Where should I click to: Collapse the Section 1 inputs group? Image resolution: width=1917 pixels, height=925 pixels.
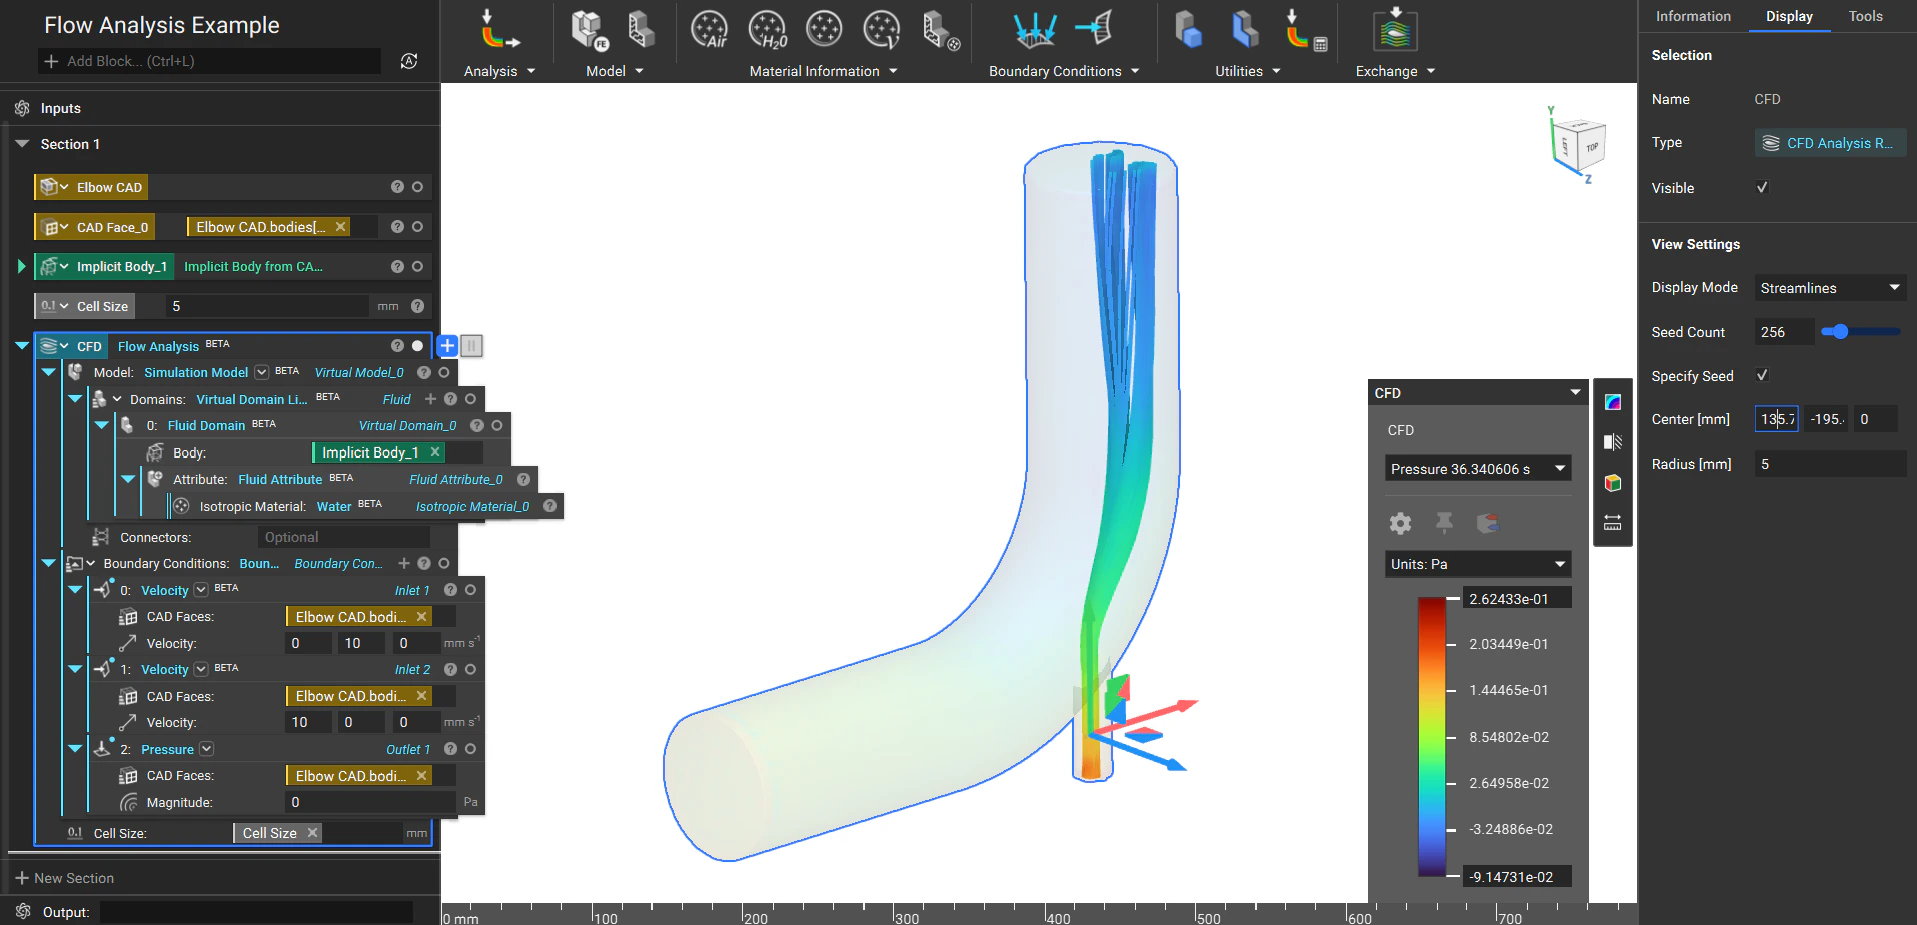click(x=22, y=143)
